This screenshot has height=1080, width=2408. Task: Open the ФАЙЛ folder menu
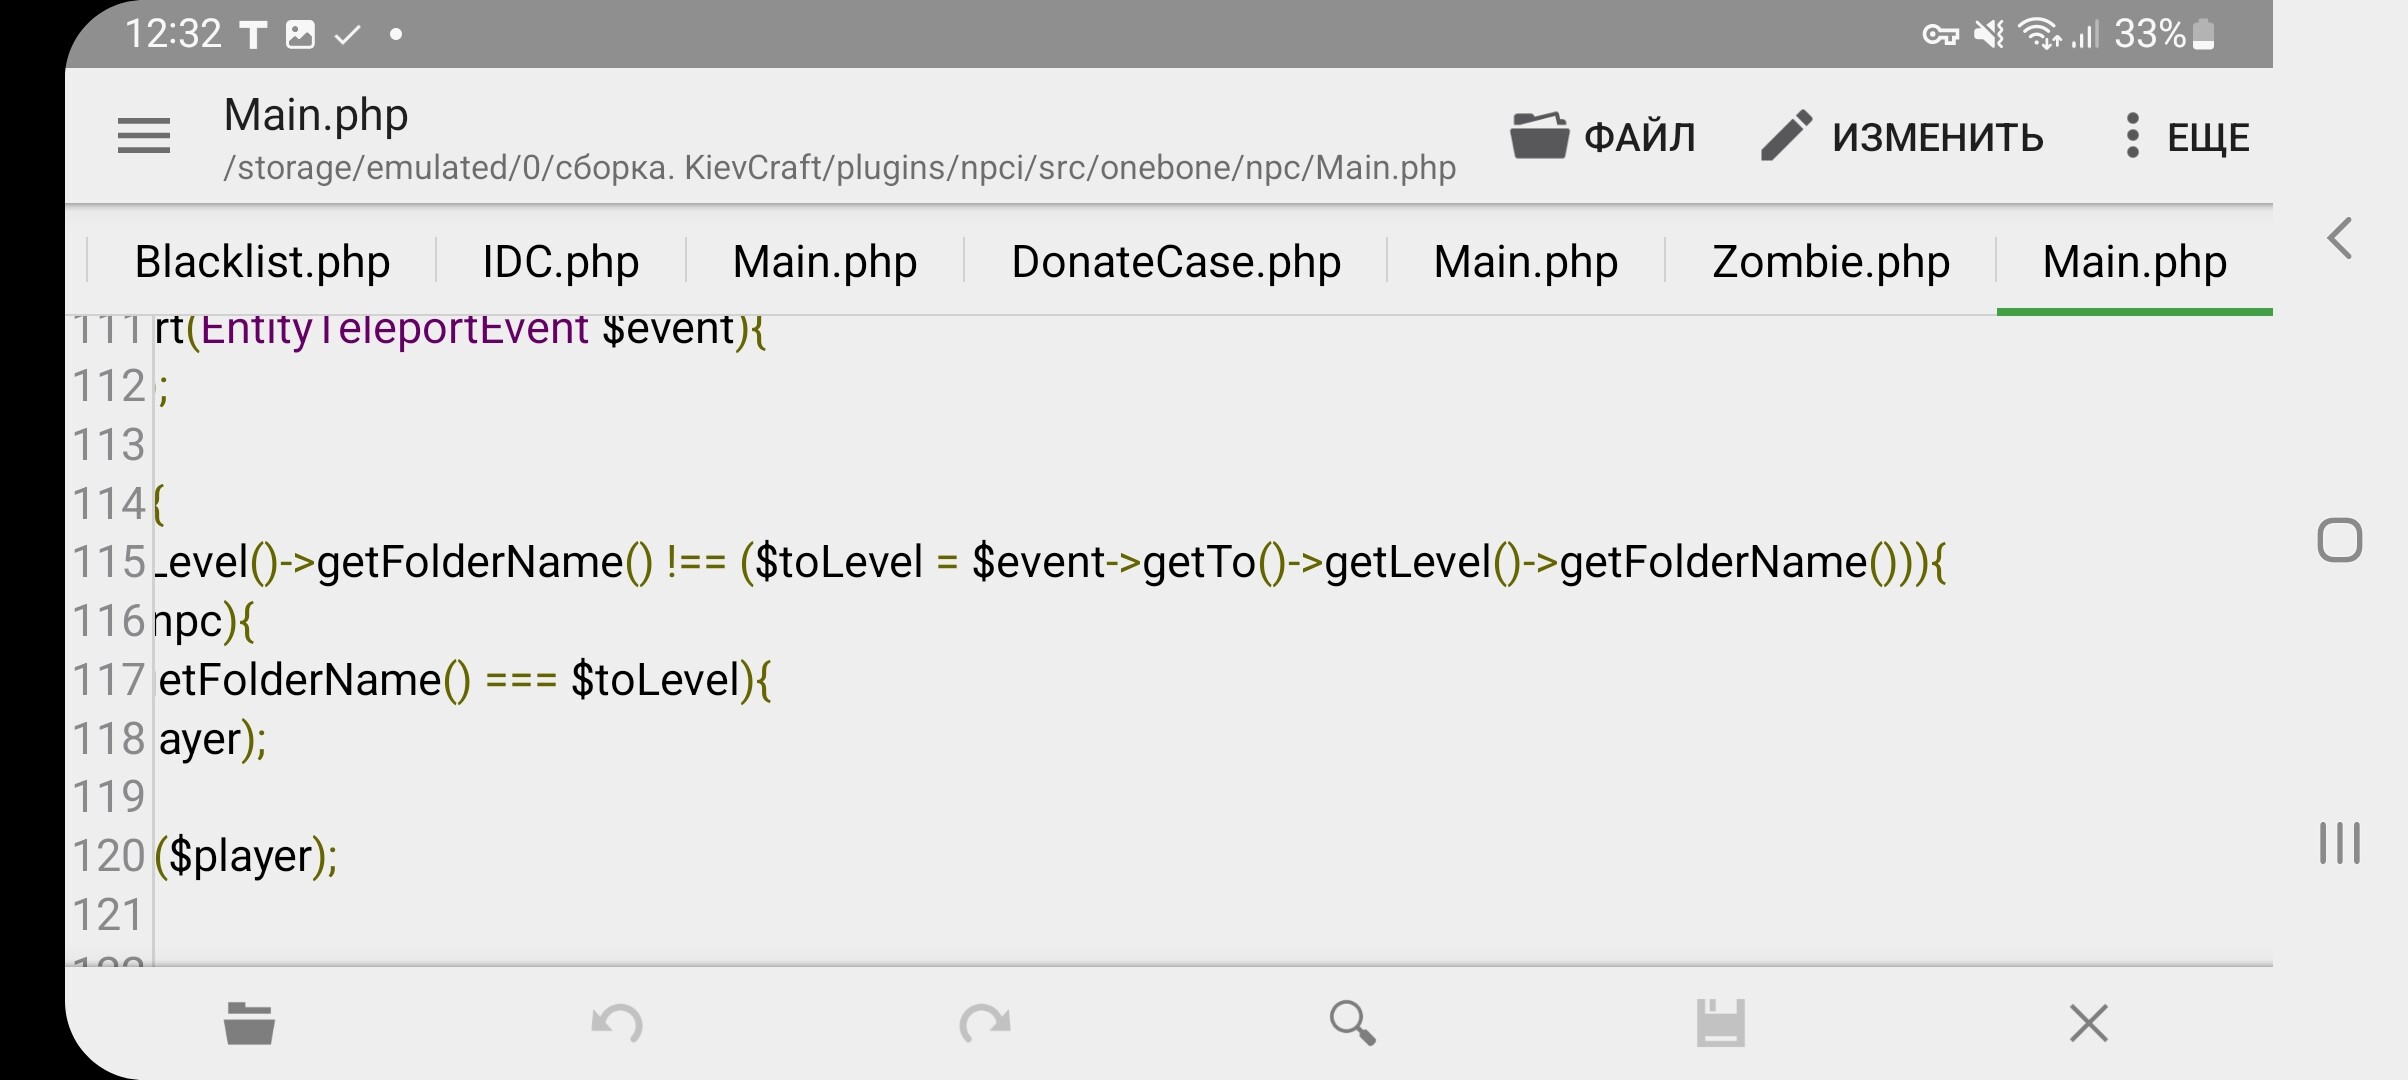(x=1603, y=136)
